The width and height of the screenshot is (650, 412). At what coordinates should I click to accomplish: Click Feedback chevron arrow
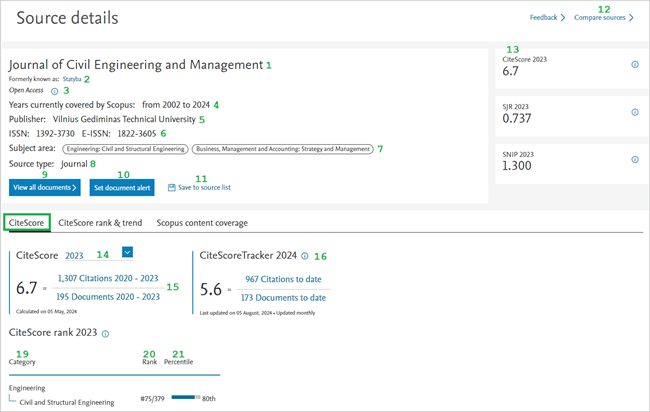tap(563, 17)
